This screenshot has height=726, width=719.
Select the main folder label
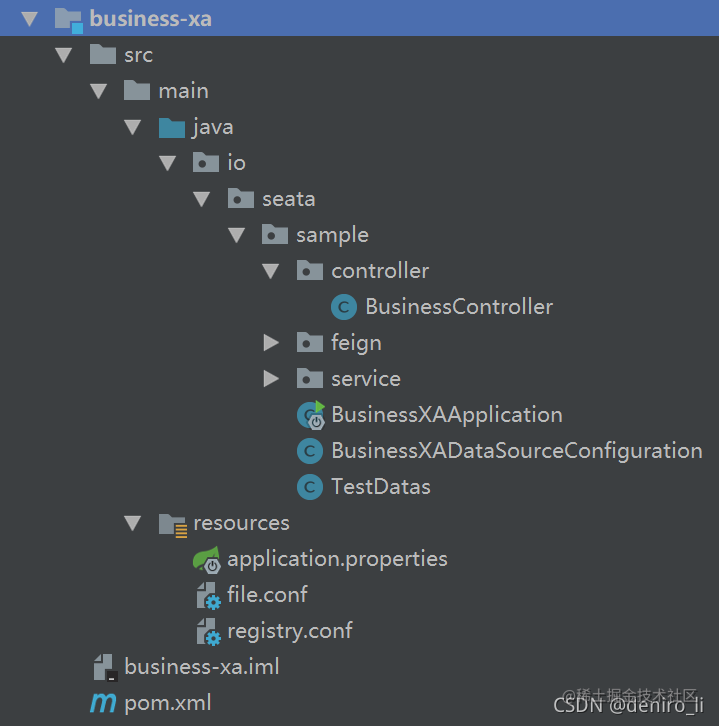[x=184, y=91]
